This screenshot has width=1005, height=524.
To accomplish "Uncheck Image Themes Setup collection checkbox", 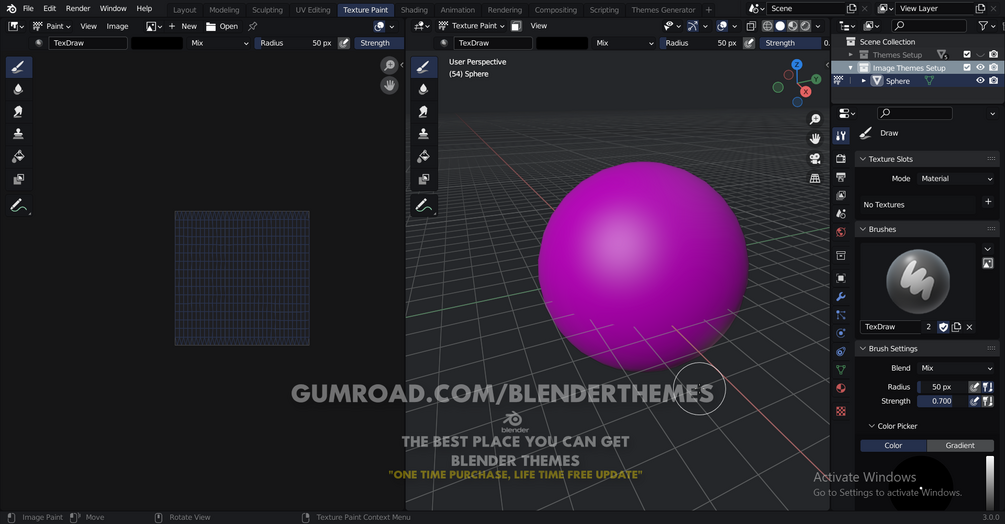I will [967, 67].
